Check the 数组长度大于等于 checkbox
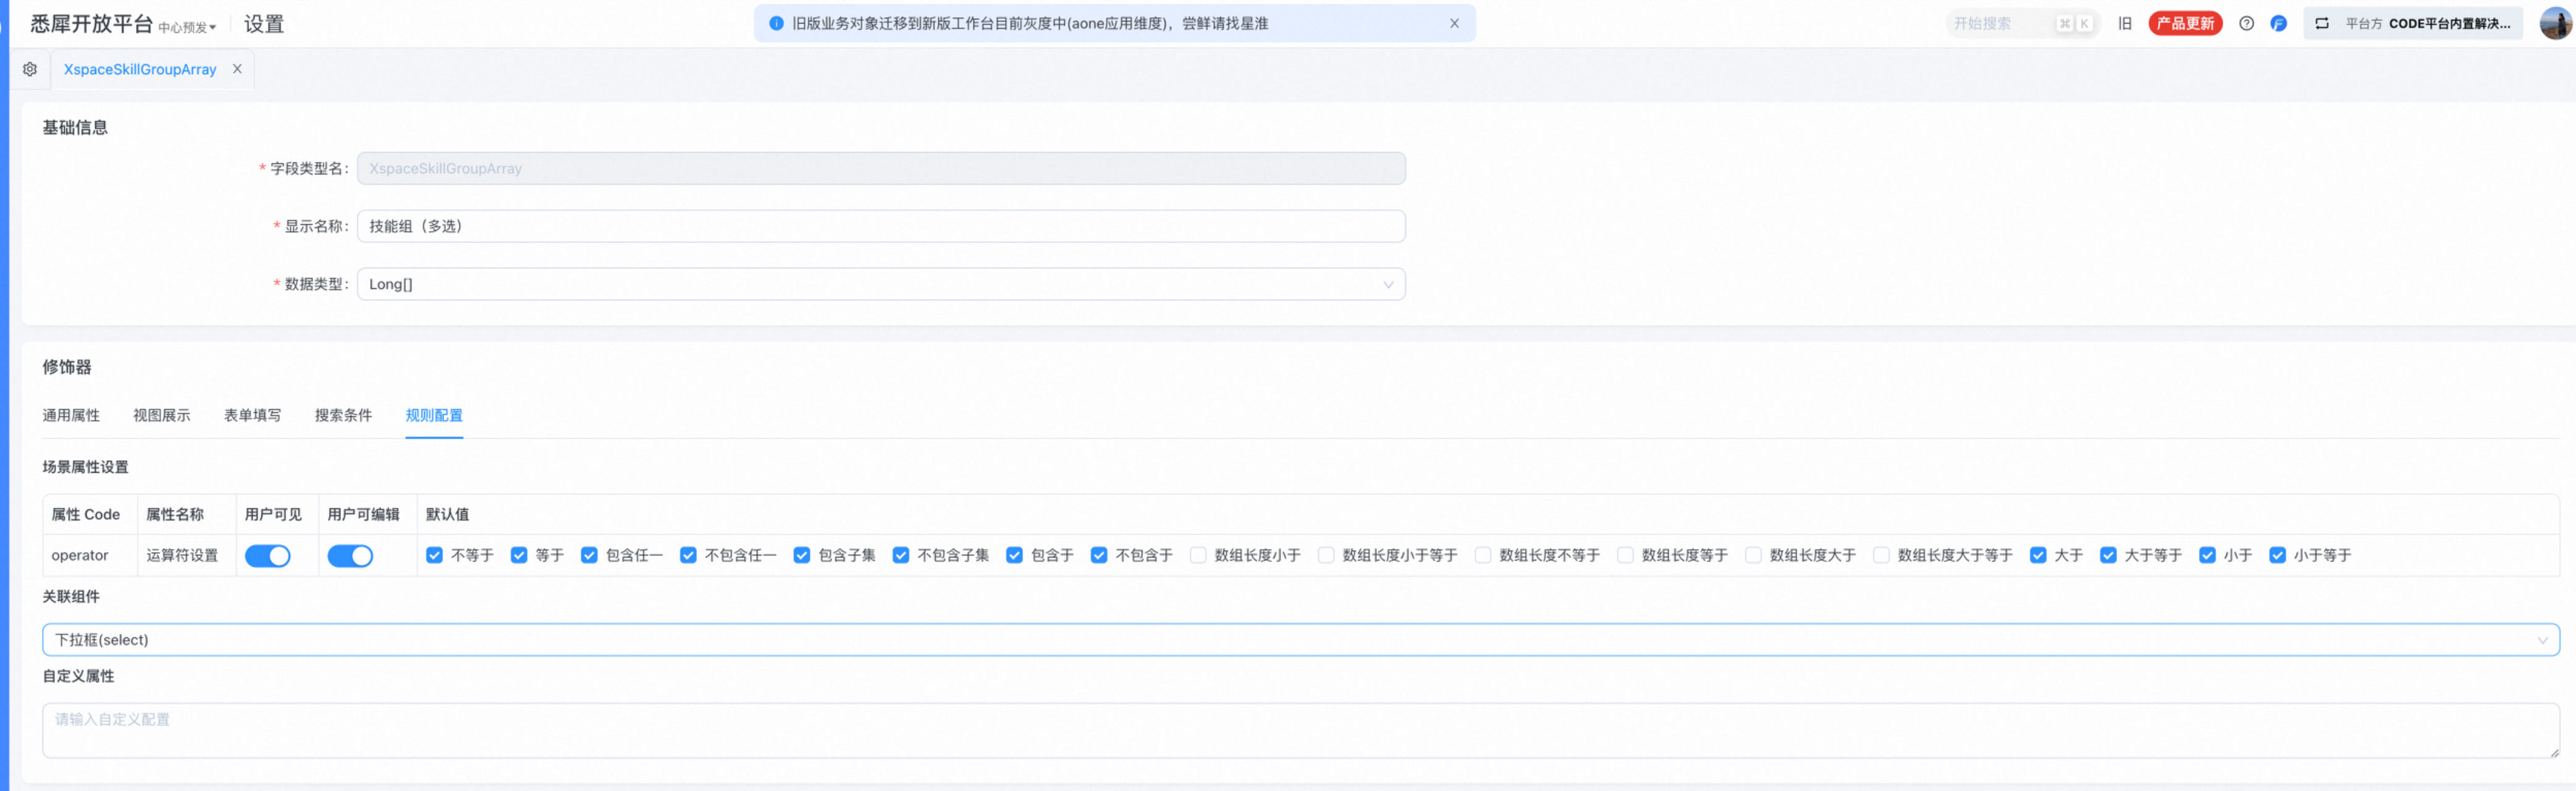This screenshot has height=791, width=2576. [1881, 555]
